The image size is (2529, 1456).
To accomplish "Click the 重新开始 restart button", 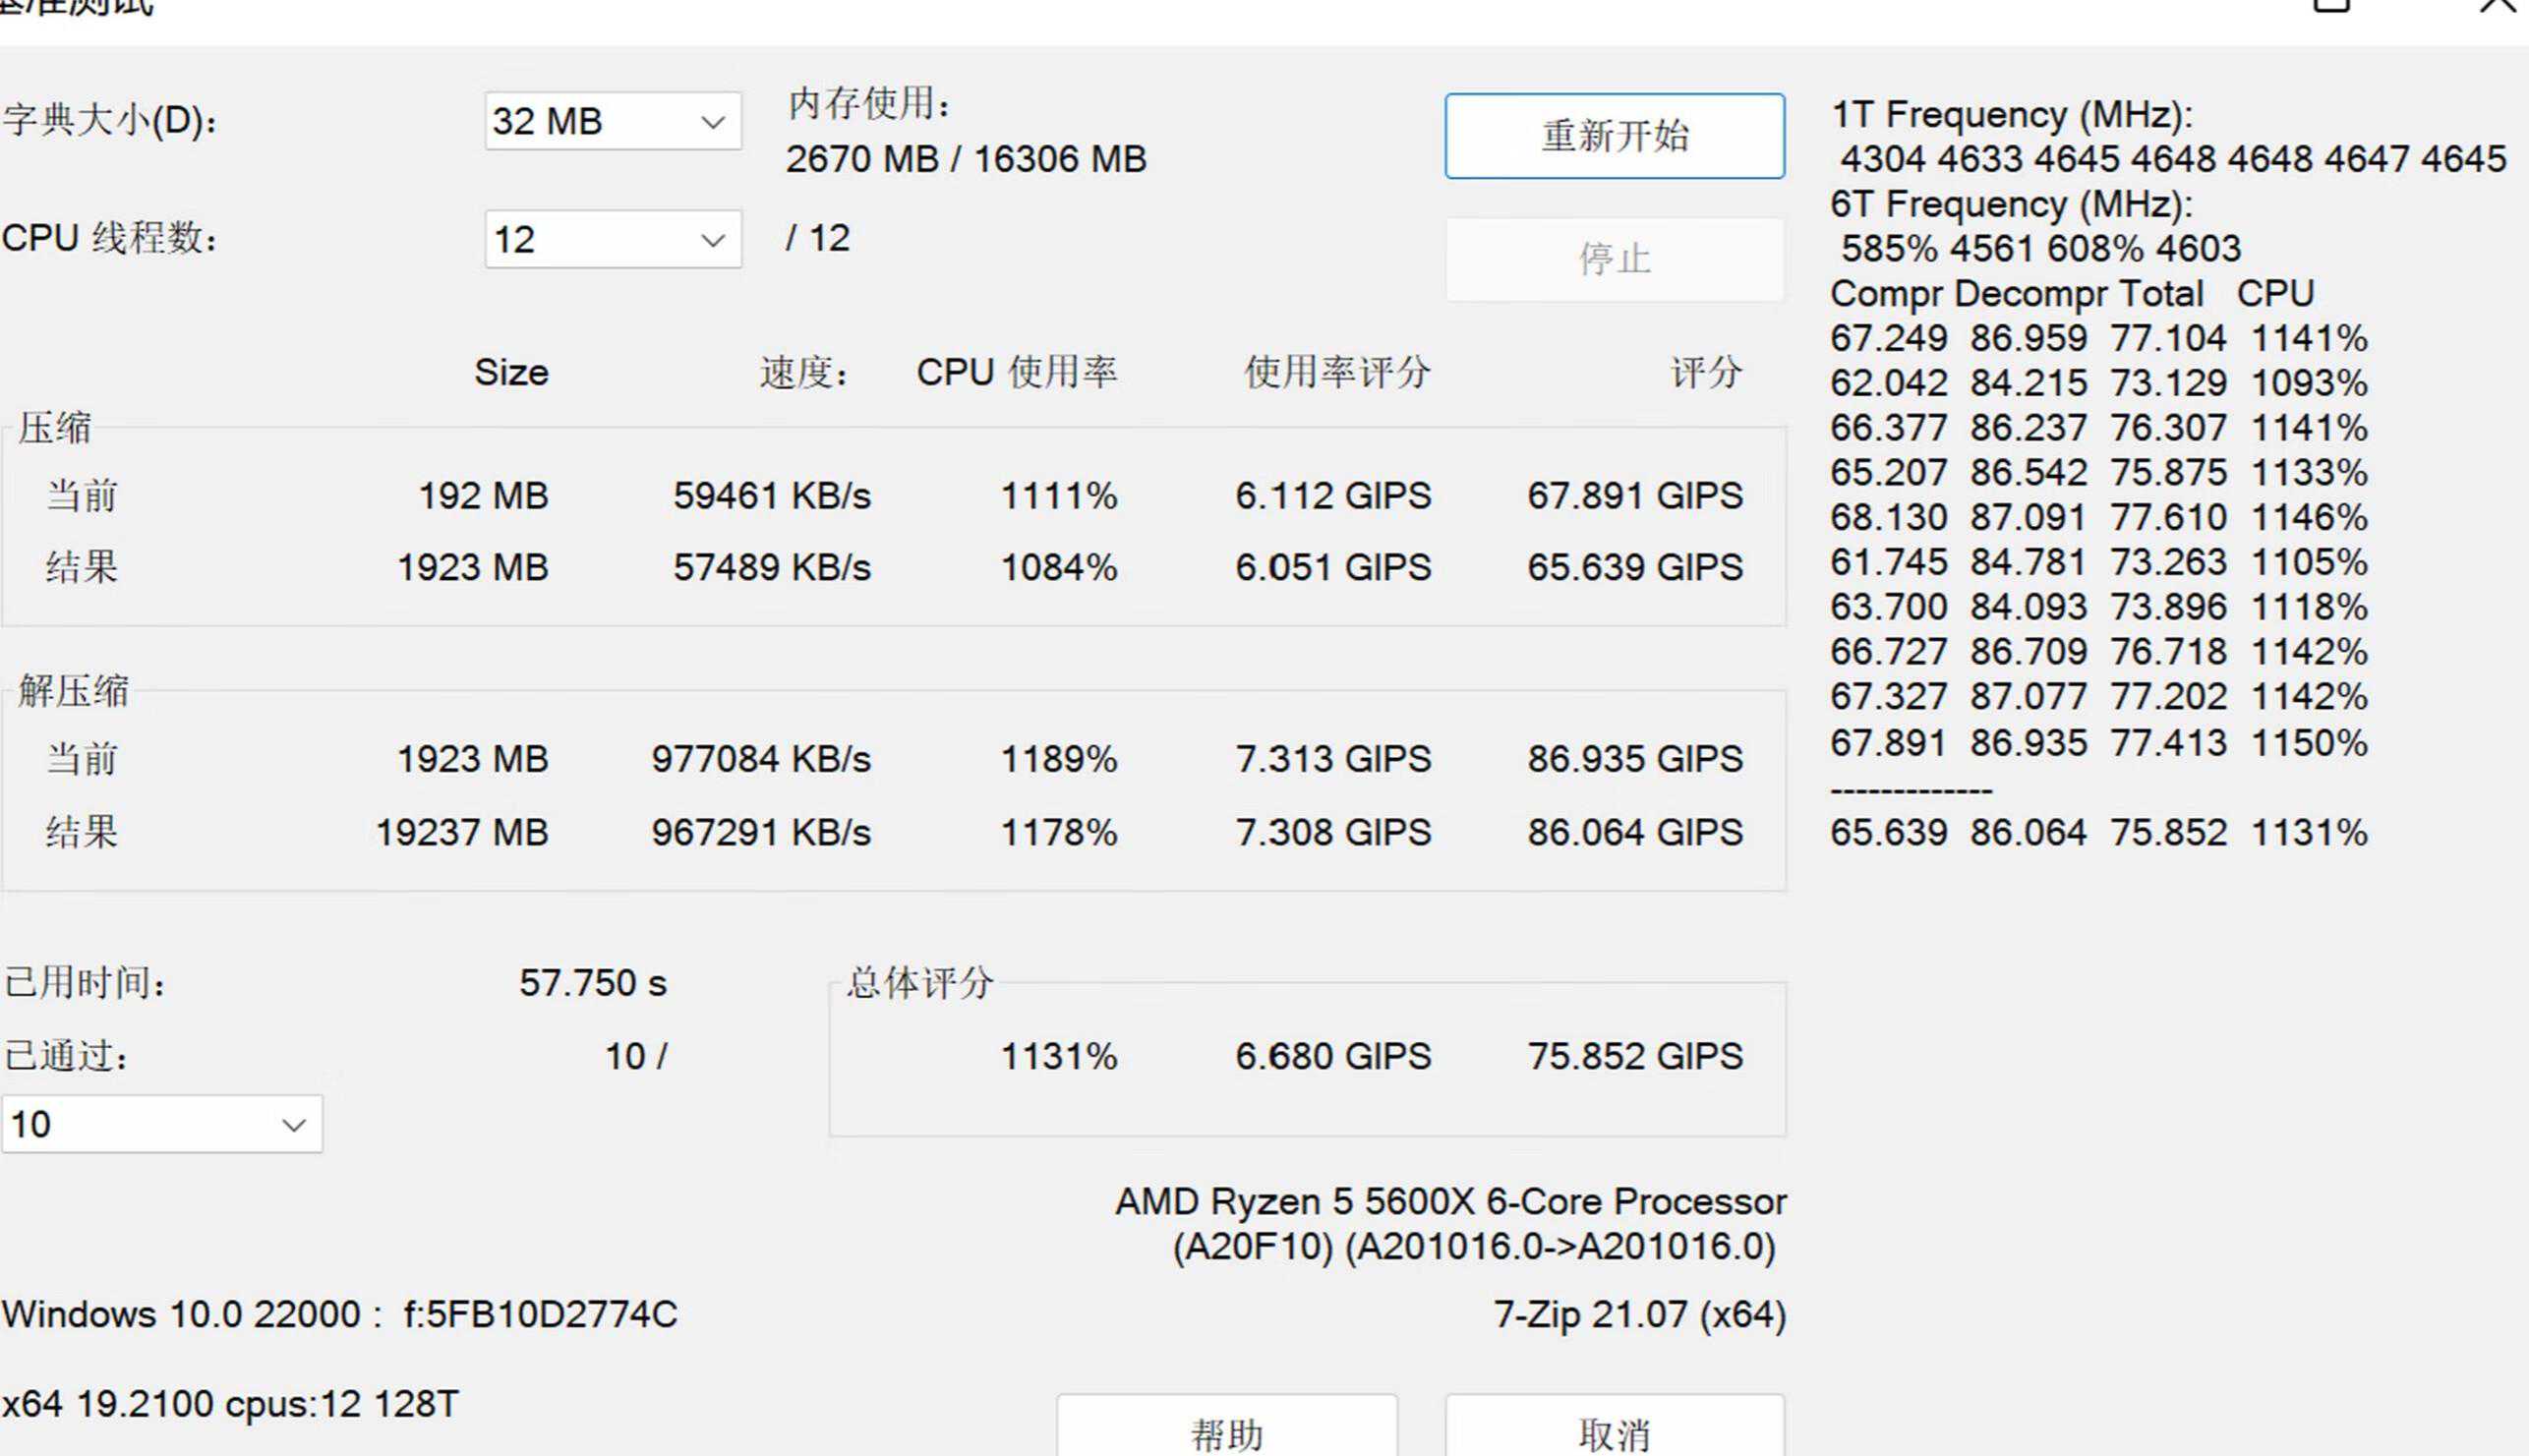I will click(1614, 137).
